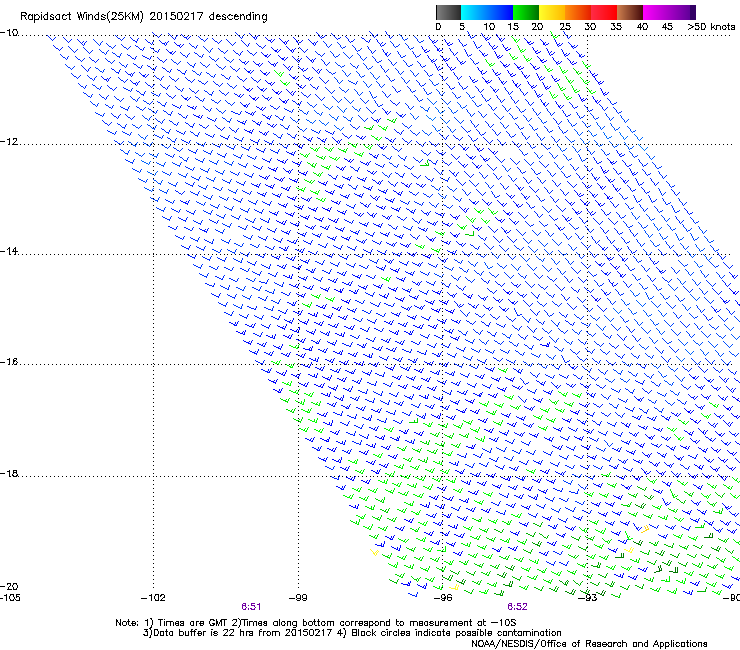Select the "-96" longitude axis label
The width and height of the screenshot is (740, 650).
[x=443, y=598]
